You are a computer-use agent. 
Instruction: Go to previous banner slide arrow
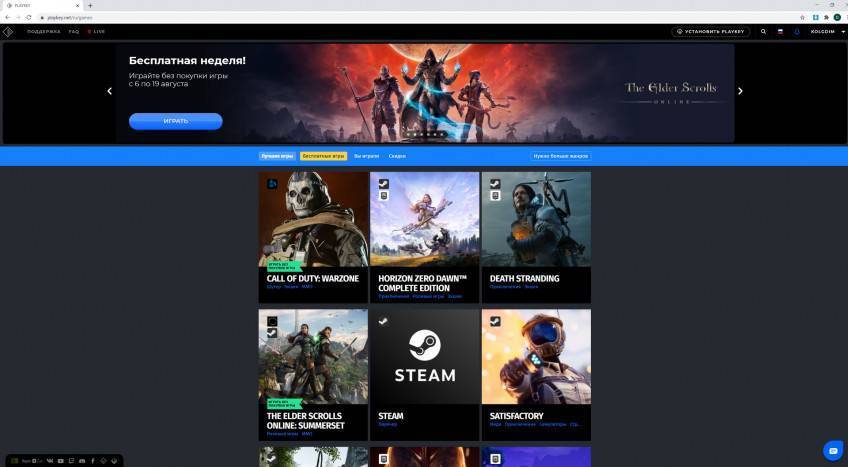click(109, 91)
